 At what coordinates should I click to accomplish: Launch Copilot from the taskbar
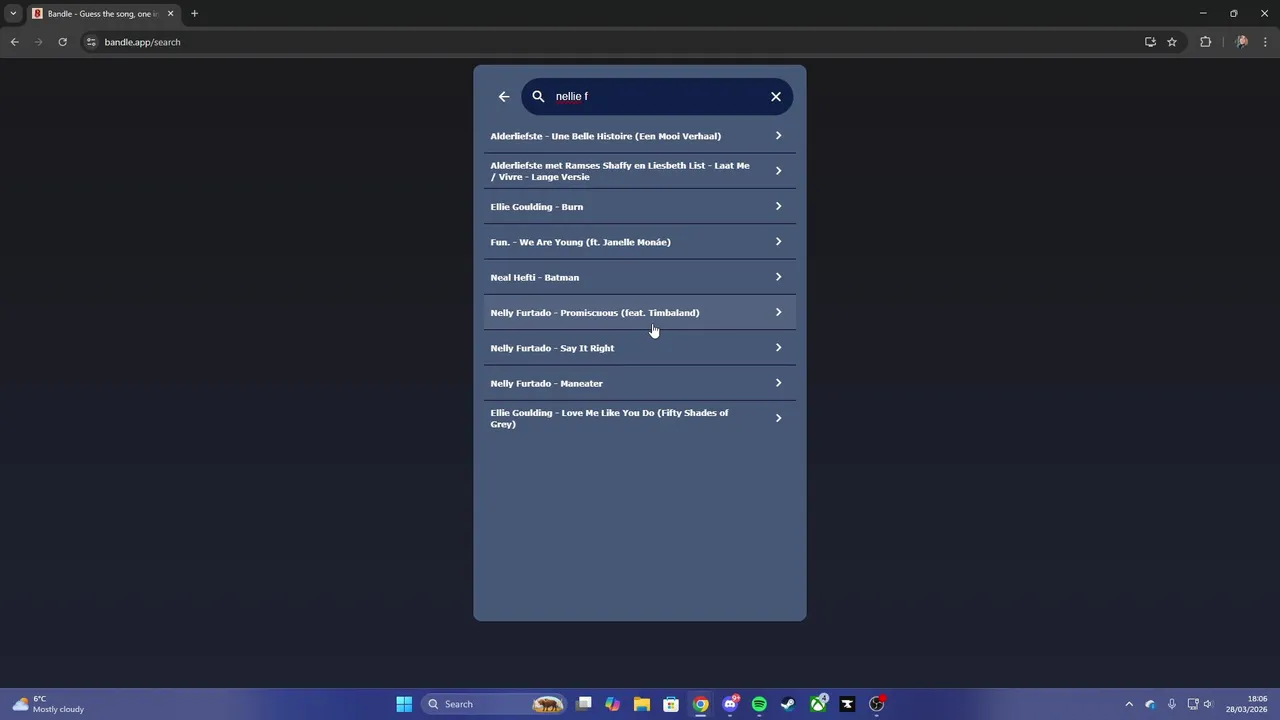613,704
